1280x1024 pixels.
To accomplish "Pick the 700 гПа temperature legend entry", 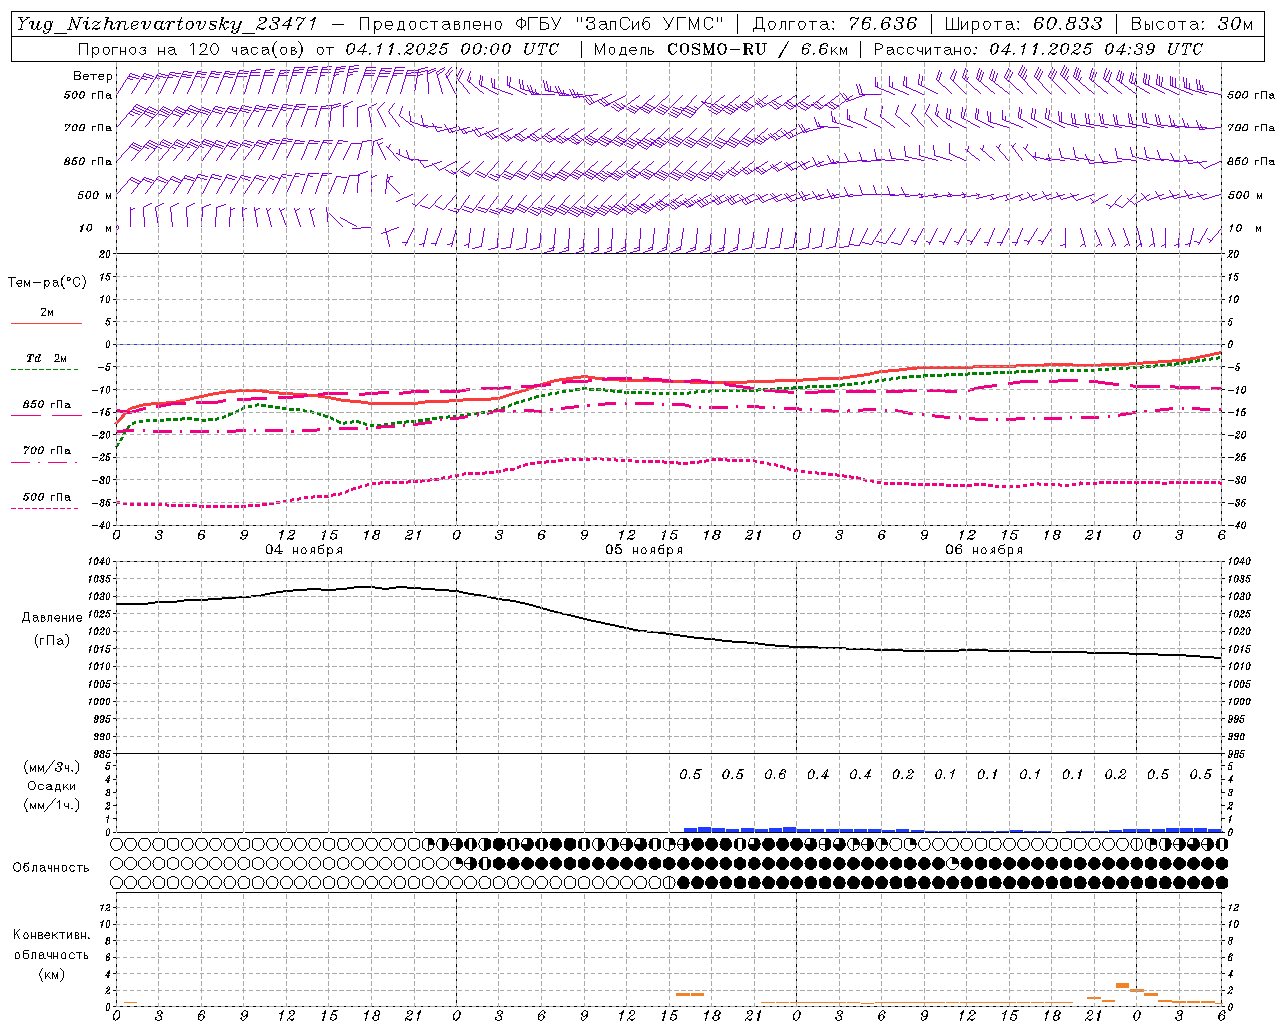I will point(46,451).
